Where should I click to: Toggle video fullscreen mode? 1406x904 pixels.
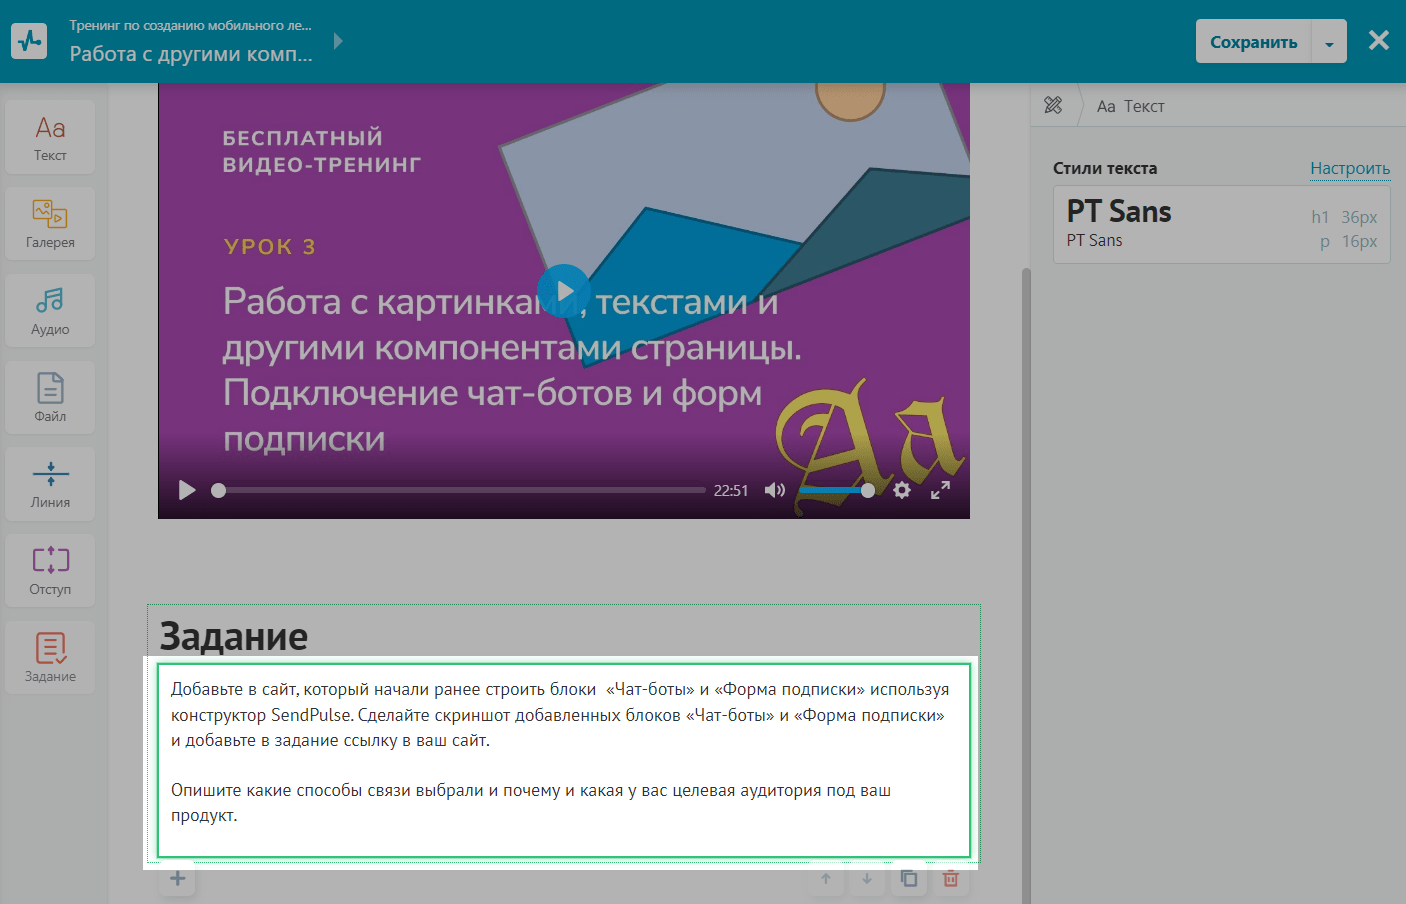940,490
